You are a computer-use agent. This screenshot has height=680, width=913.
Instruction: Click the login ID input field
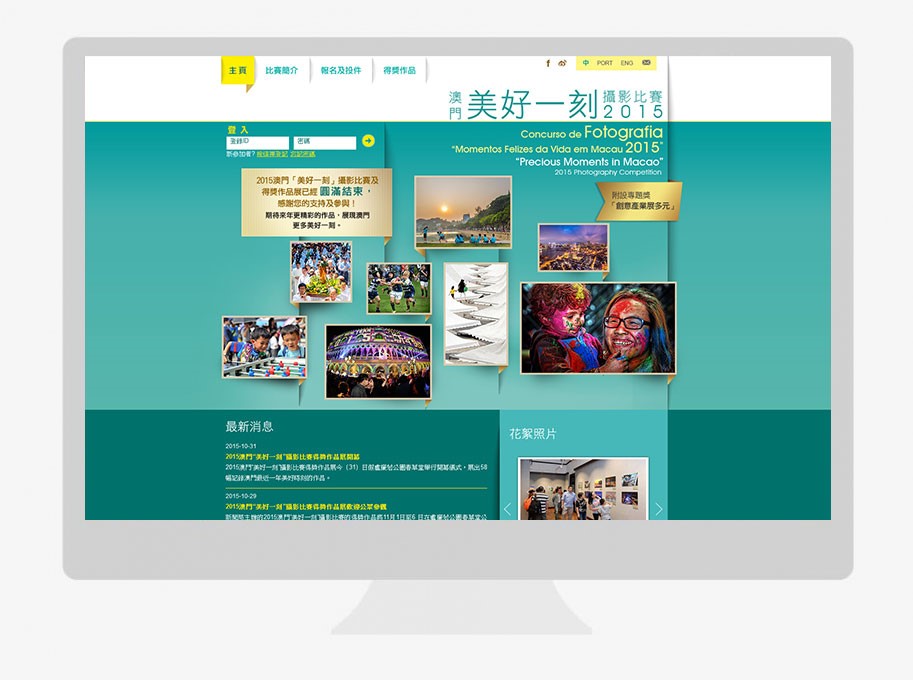(x=257, y=143)
